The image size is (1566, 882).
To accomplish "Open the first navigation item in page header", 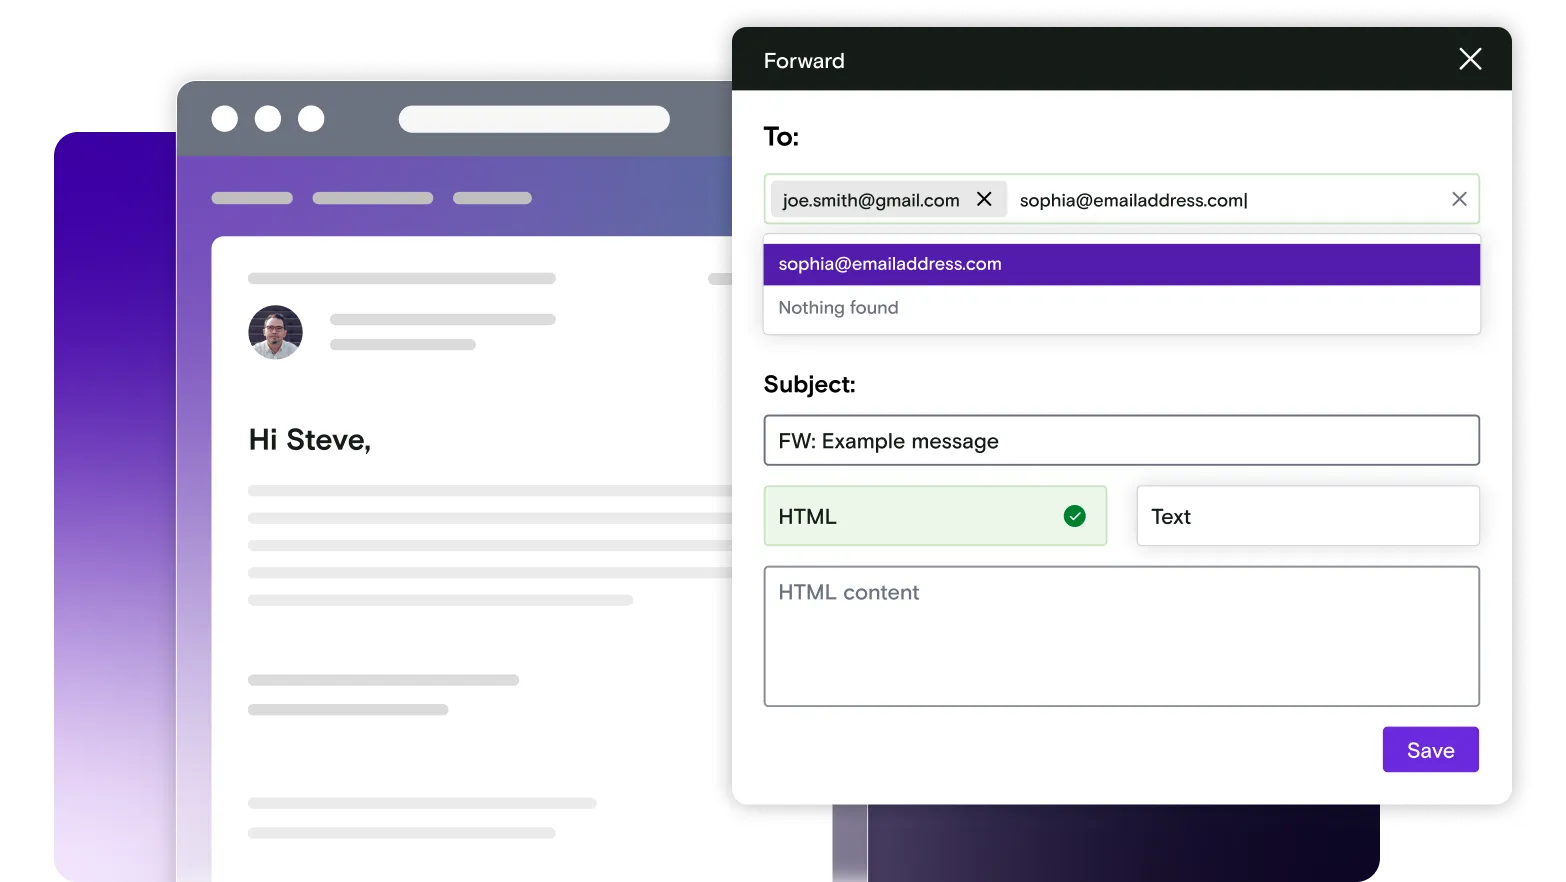I will (252, 198).
